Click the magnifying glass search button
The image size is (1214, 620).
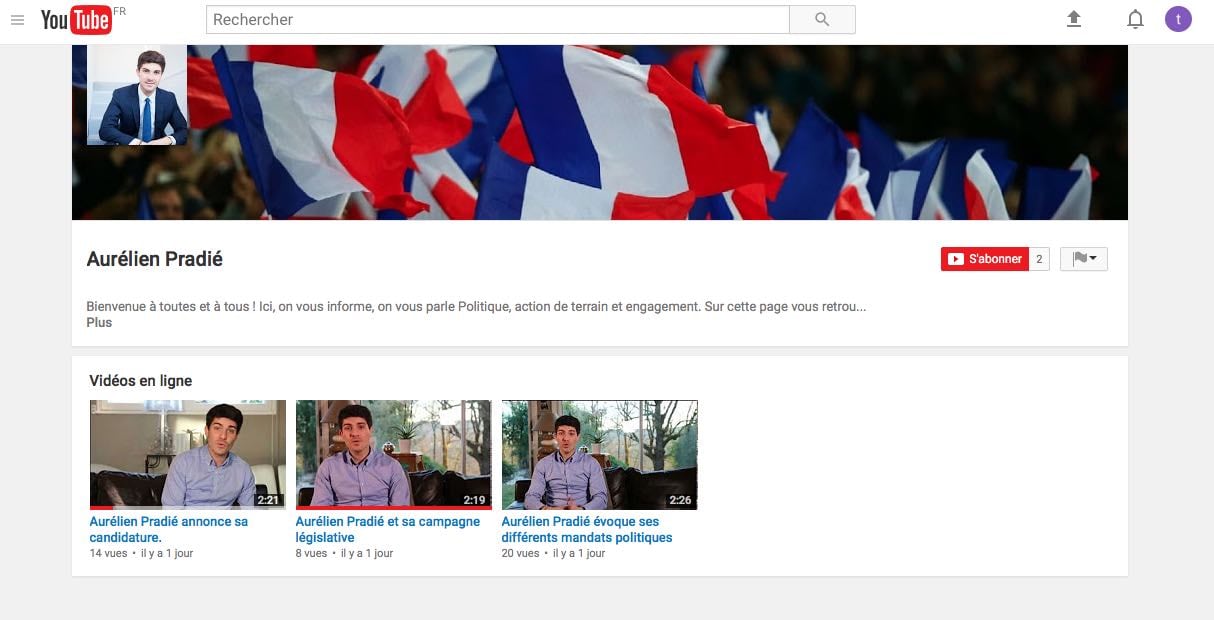[x=822, y=20]
